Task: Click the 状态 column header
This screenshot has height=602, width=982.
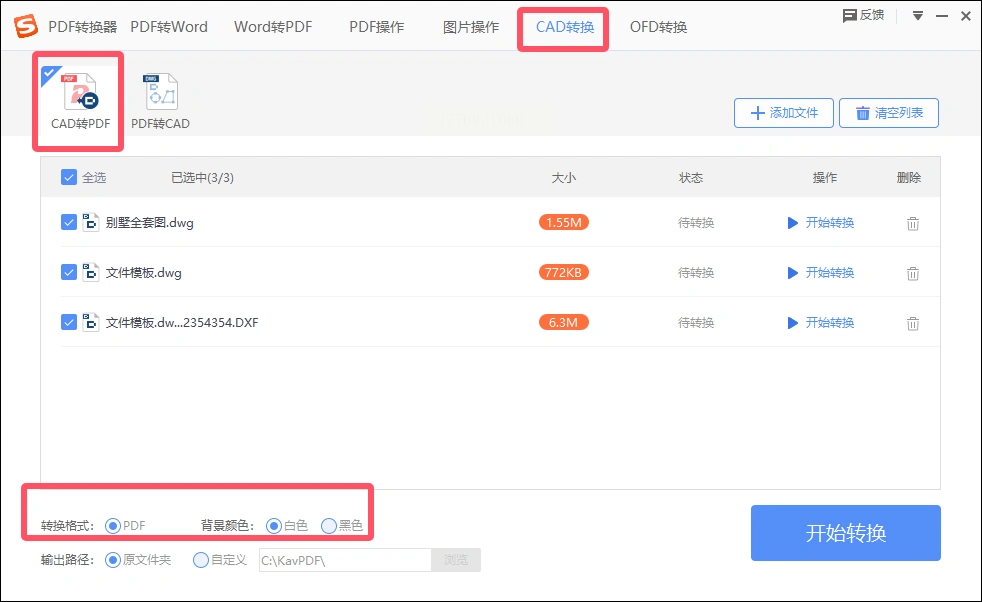Action: (691, 177)
